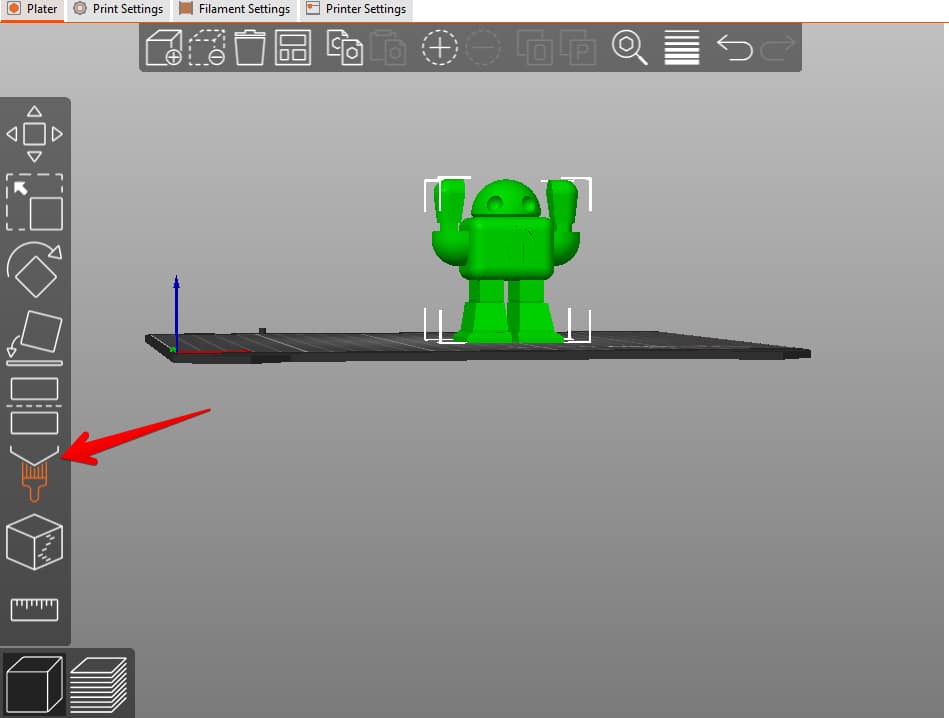Select the Cut tool
This screenshot has height=718, width=949.
[34, 406]
